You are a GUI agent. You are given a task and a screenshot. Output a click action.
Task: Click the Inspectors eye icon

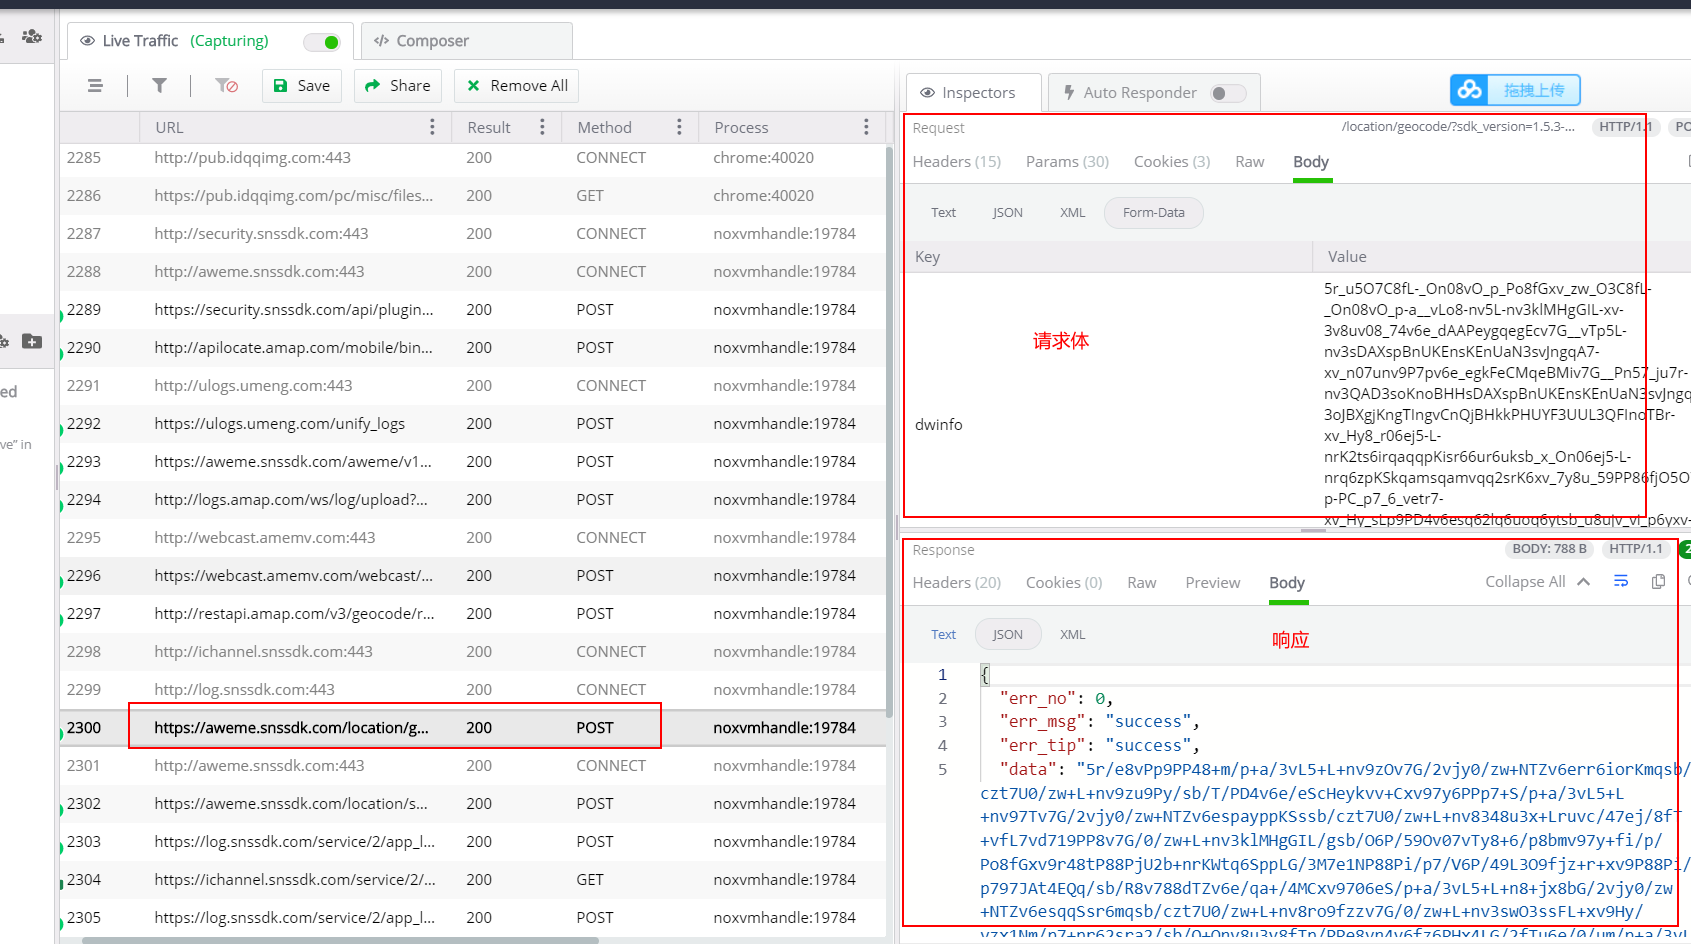tap(927, 93)
